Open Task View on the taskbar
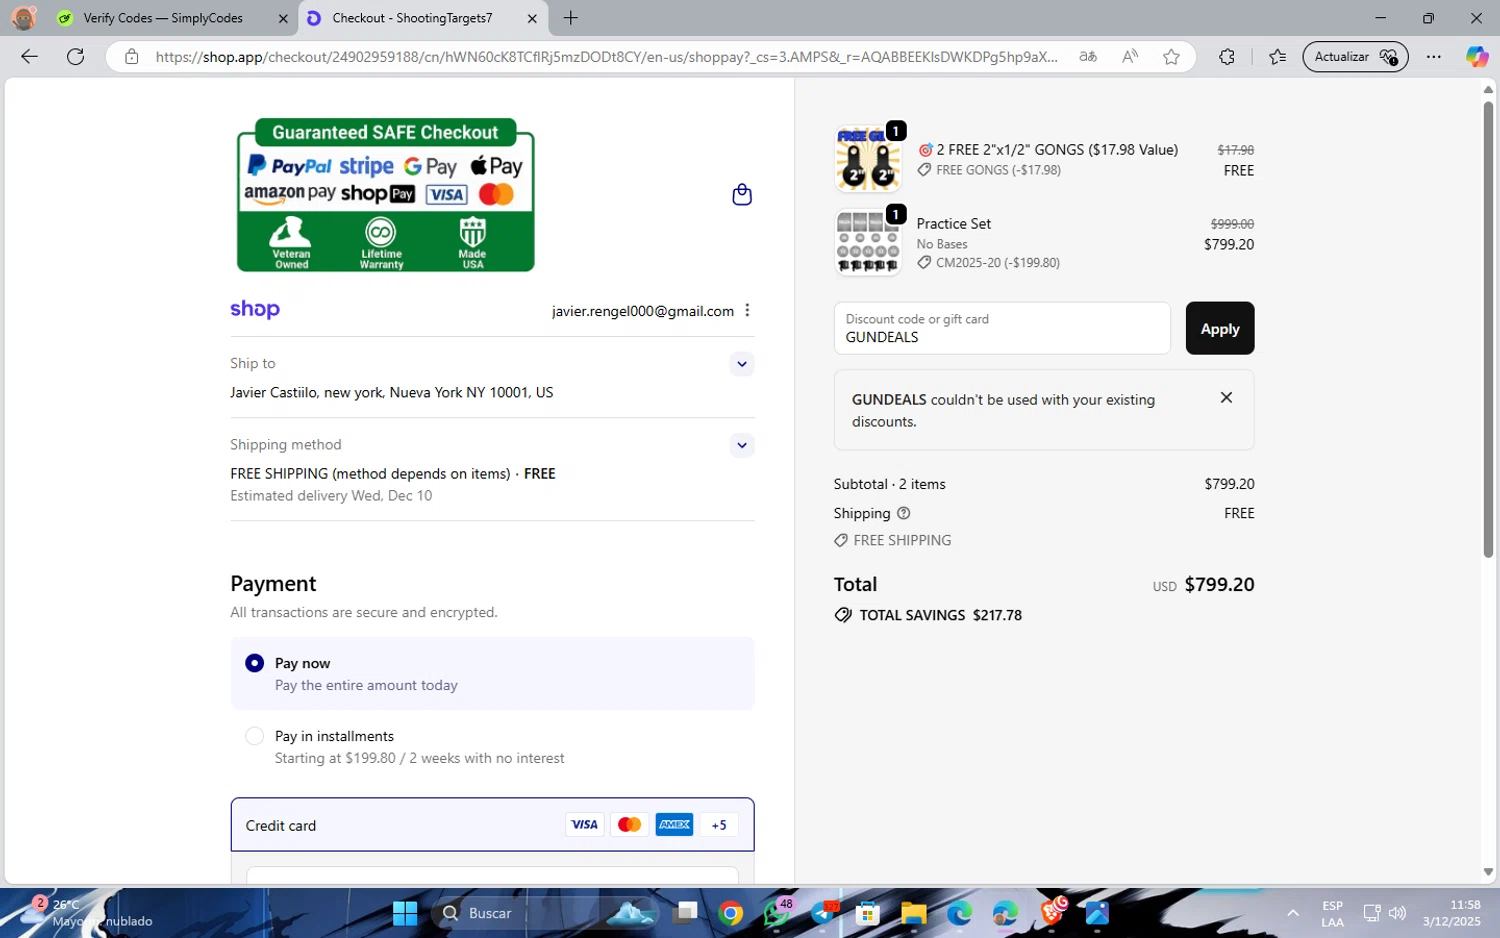Screen dimensions: 1500x938 [685, 913]
